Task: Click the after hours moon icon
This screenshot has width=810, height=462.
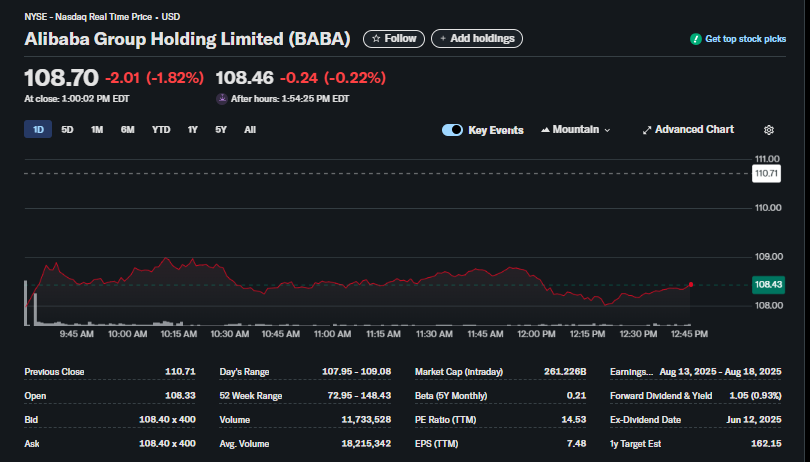Action: point(222,99)
